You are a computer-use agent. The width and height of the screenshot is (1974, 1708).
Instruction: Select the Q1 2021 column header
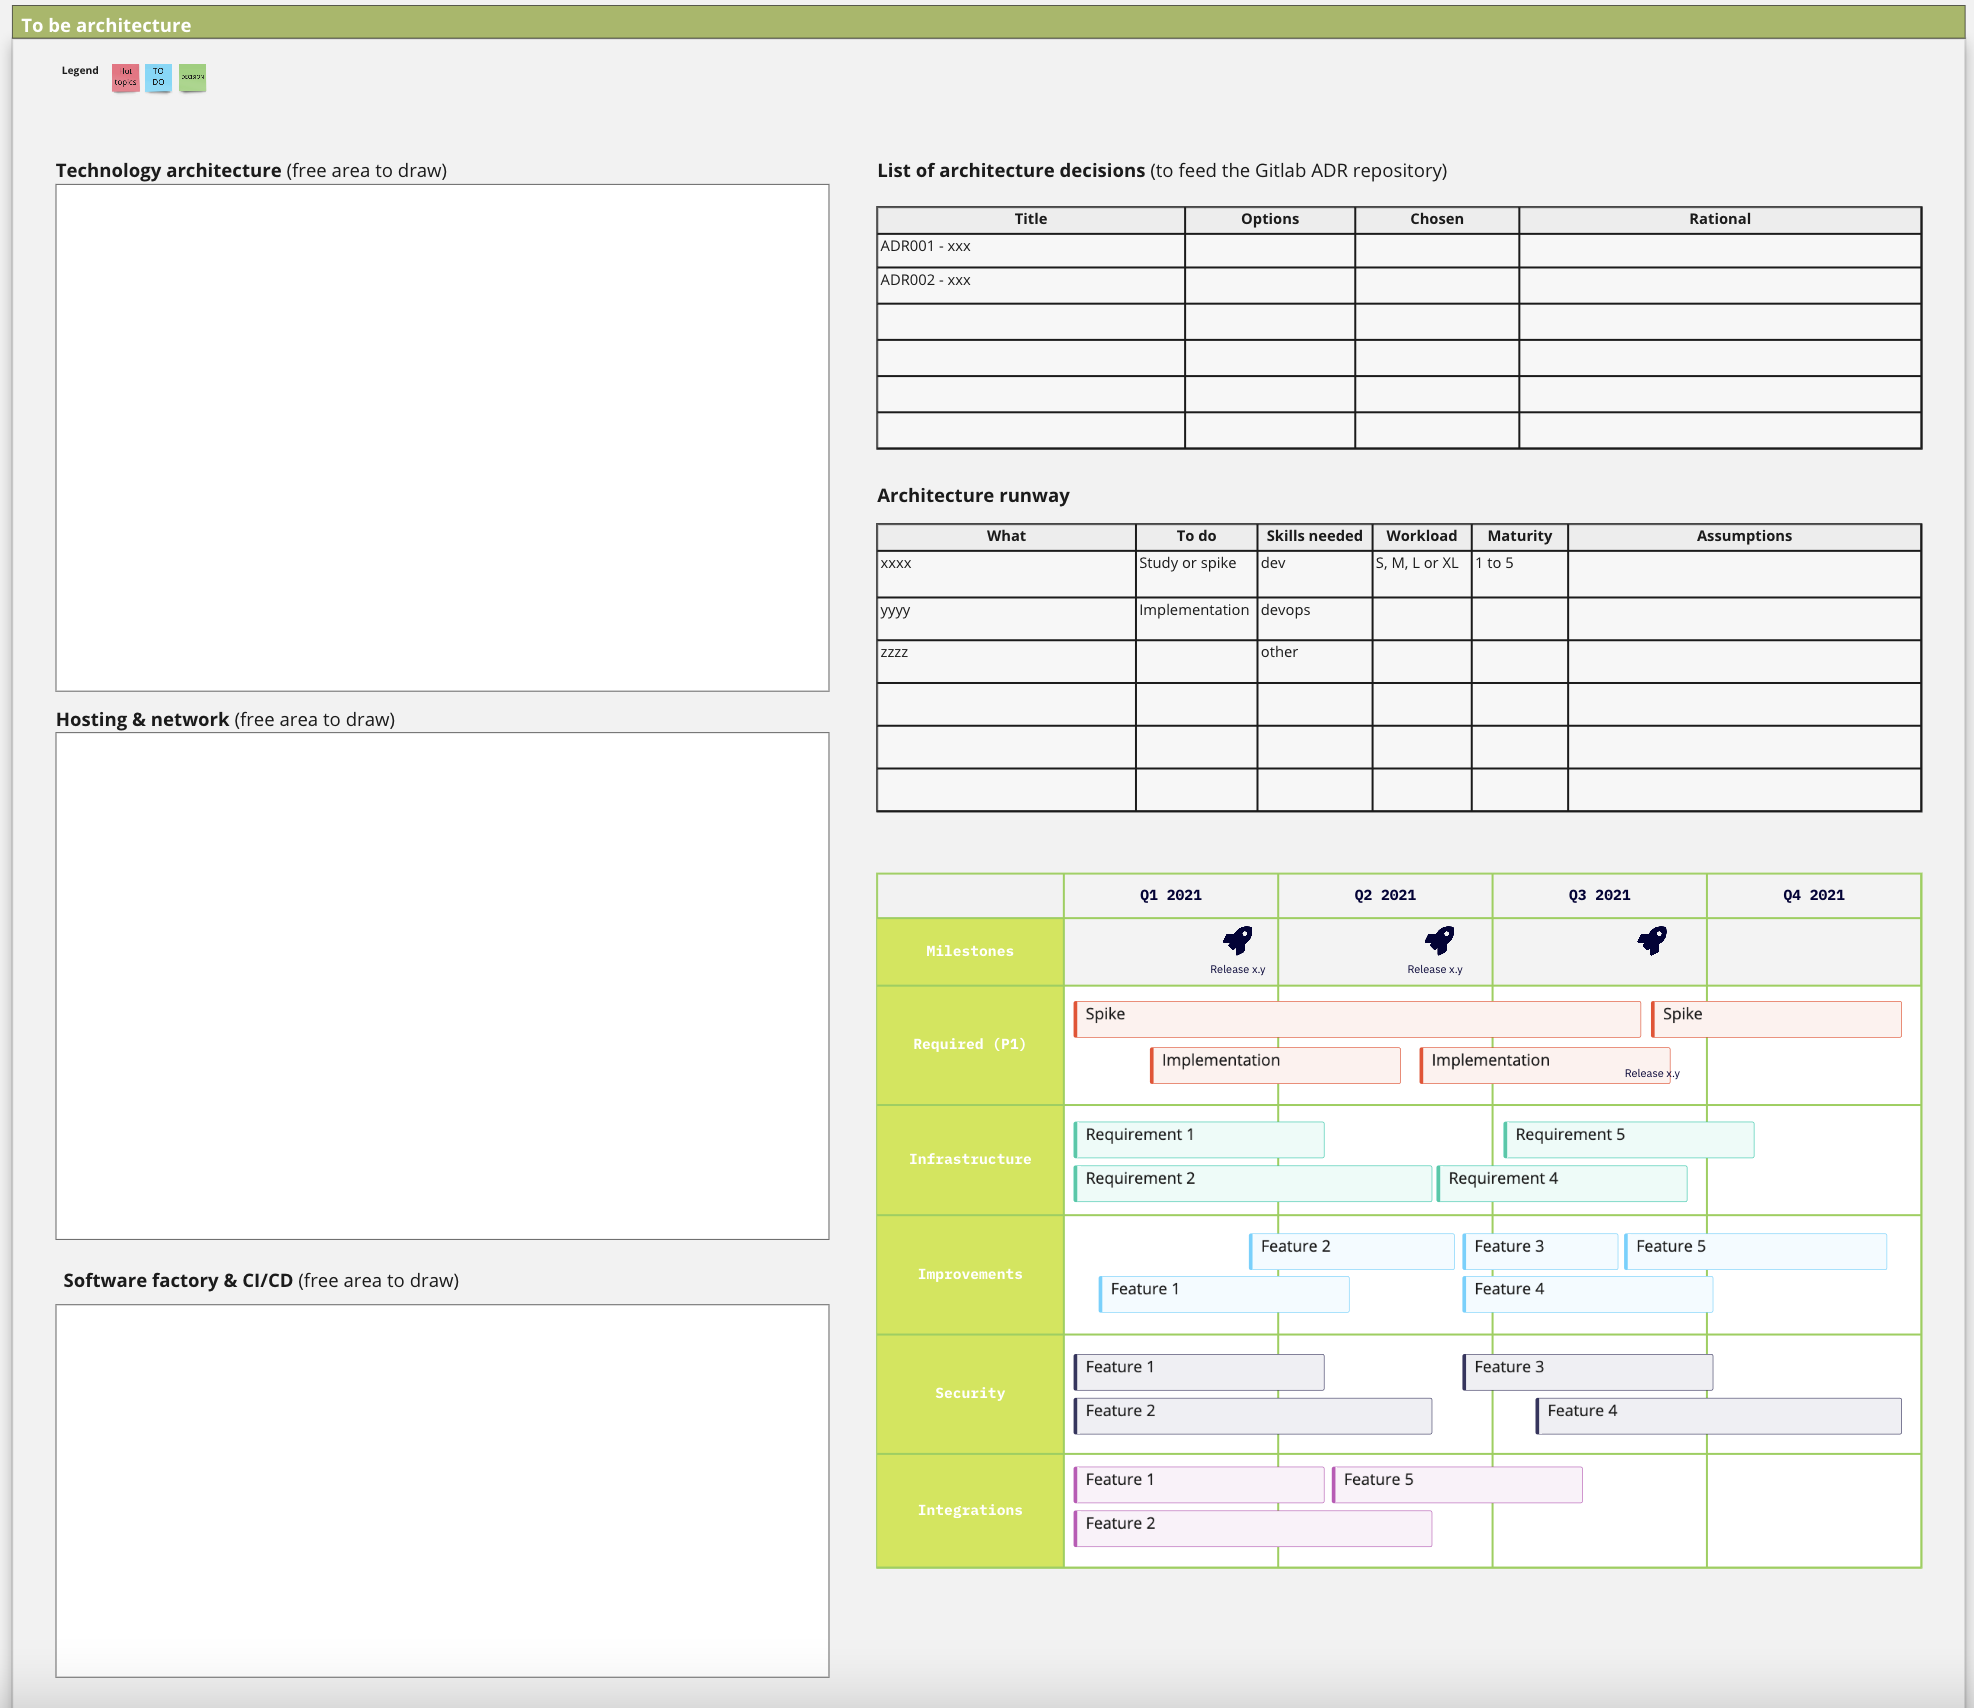pyautogui.click(x=1170, y=895)
